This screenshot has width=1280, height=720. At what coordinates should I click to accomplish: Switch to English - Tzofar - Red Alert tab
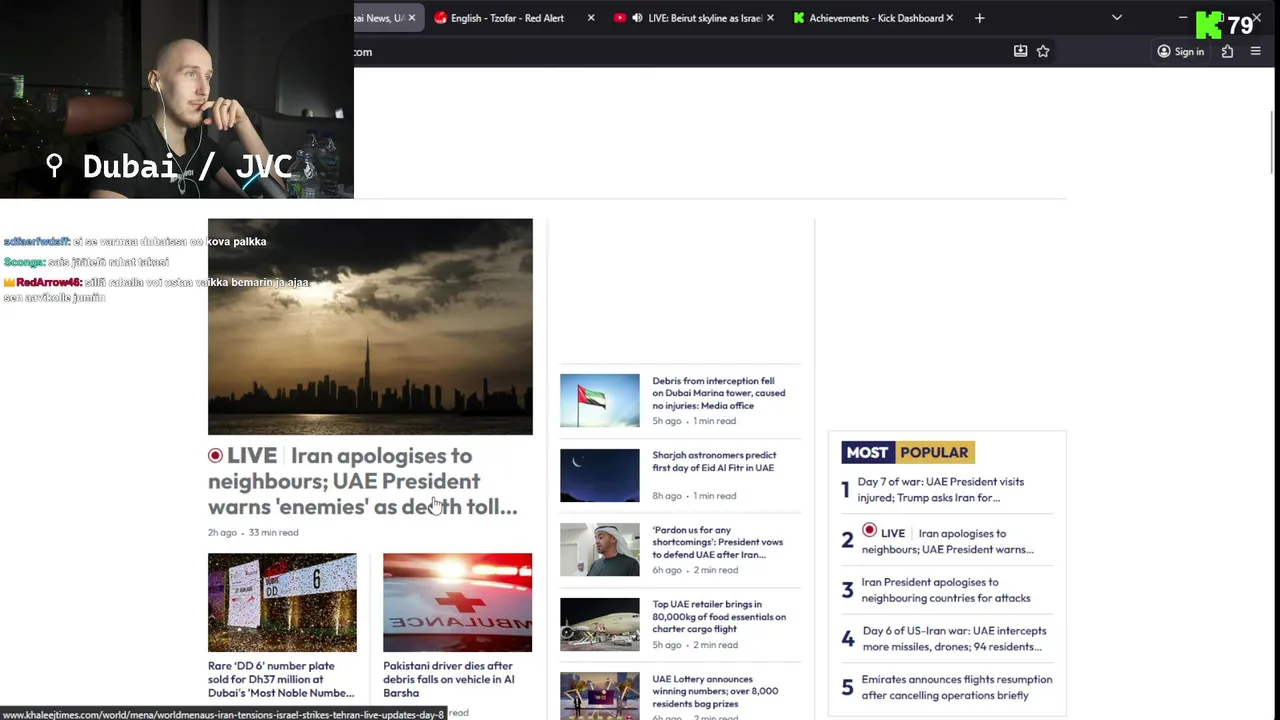click(x=506, y=18)
